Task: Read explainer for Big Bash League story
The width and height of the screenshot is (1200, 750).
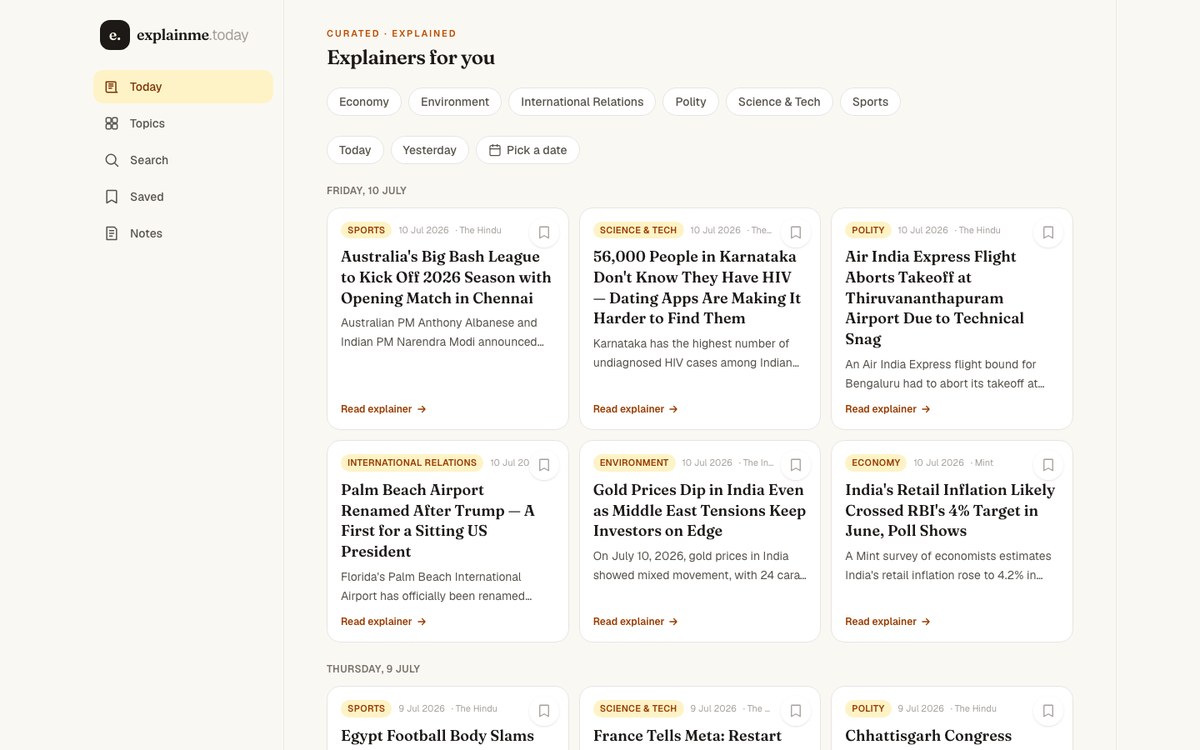Action: coord(384,409)
